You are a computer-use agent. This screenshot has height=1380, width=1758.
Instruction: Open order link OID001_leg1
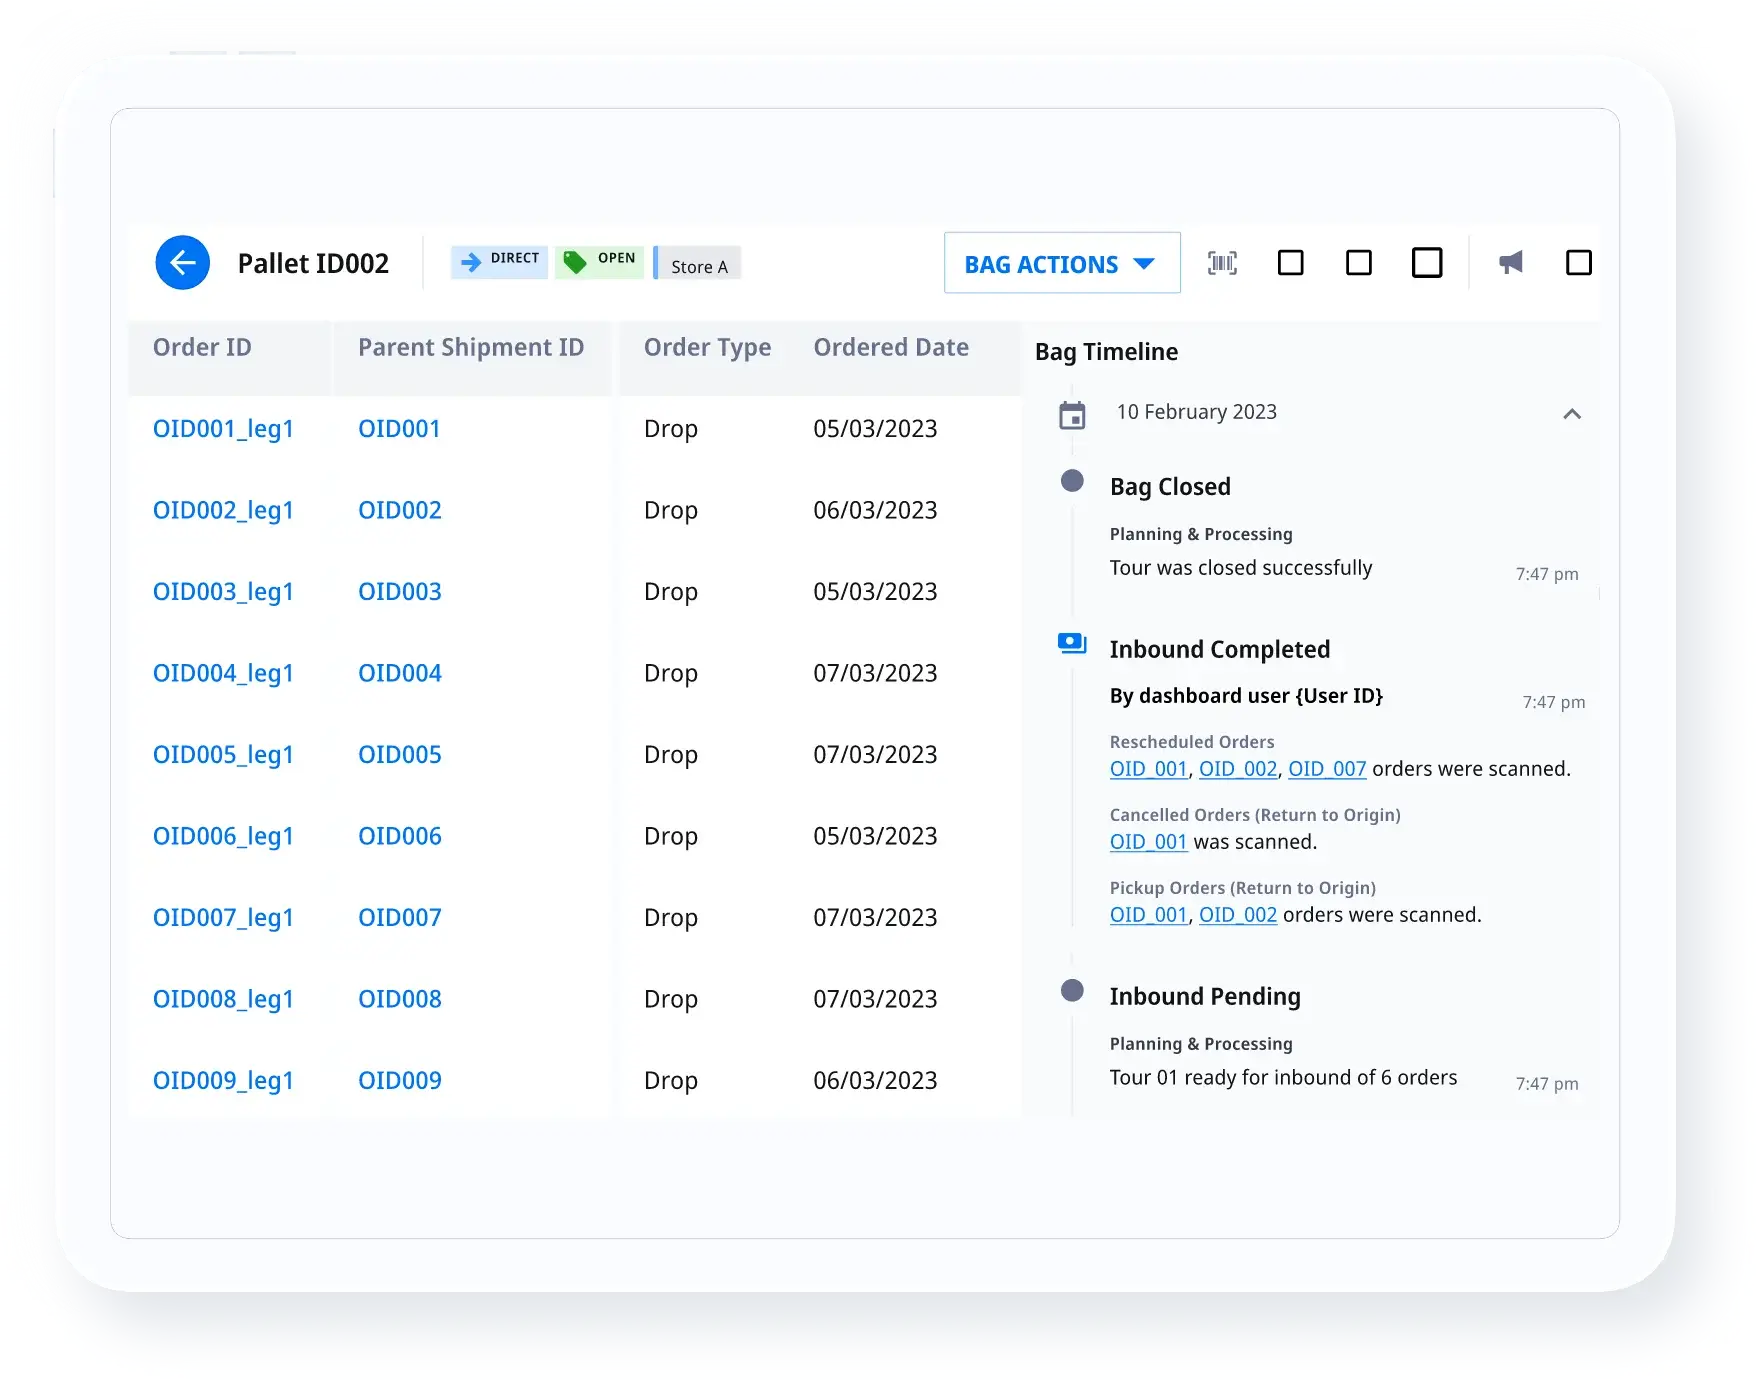pos(223,429)
